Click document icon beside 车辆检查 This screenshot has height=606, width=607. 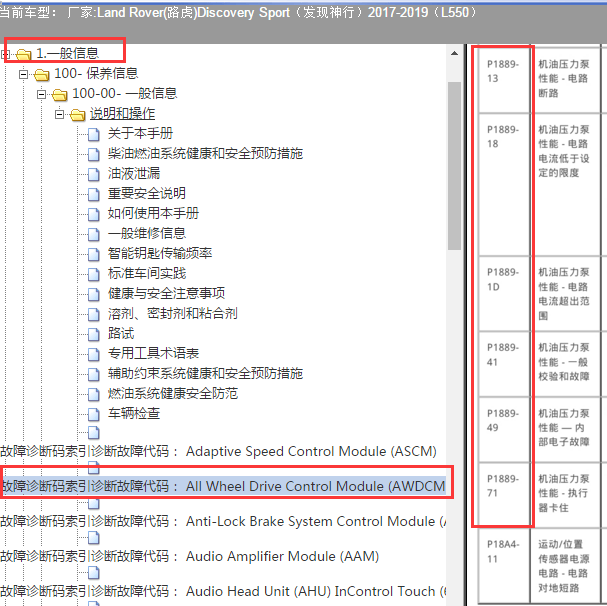coord(94,414)
